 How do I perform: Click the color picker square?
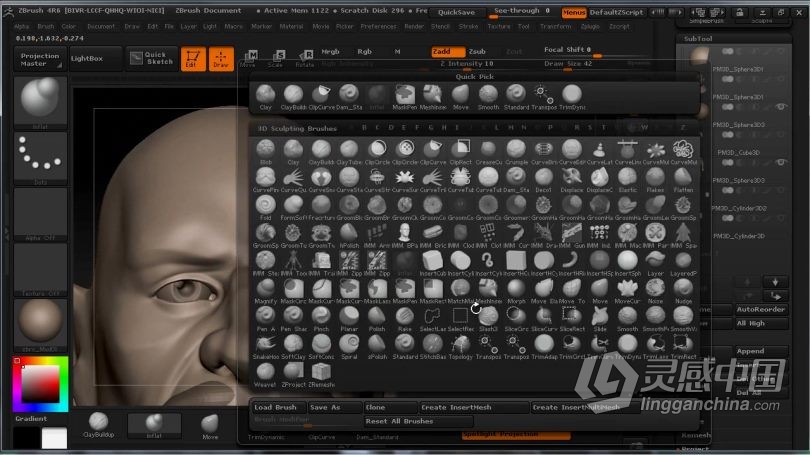click(x=40, y=384)
